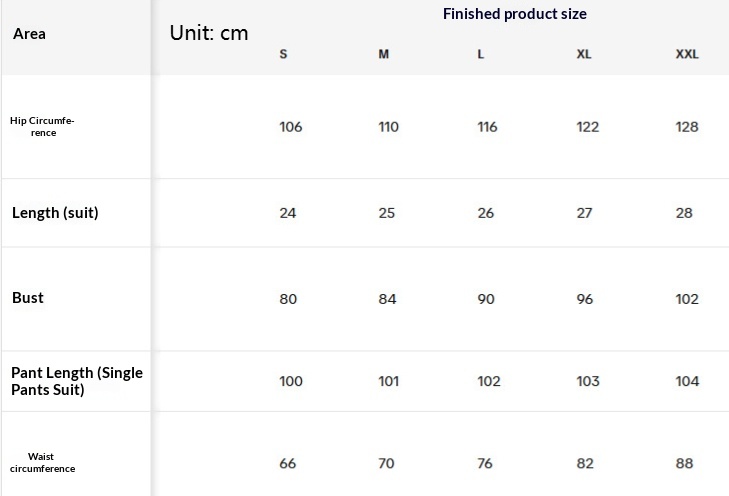Select hip circumference value 106 for S

coord(290,127)
